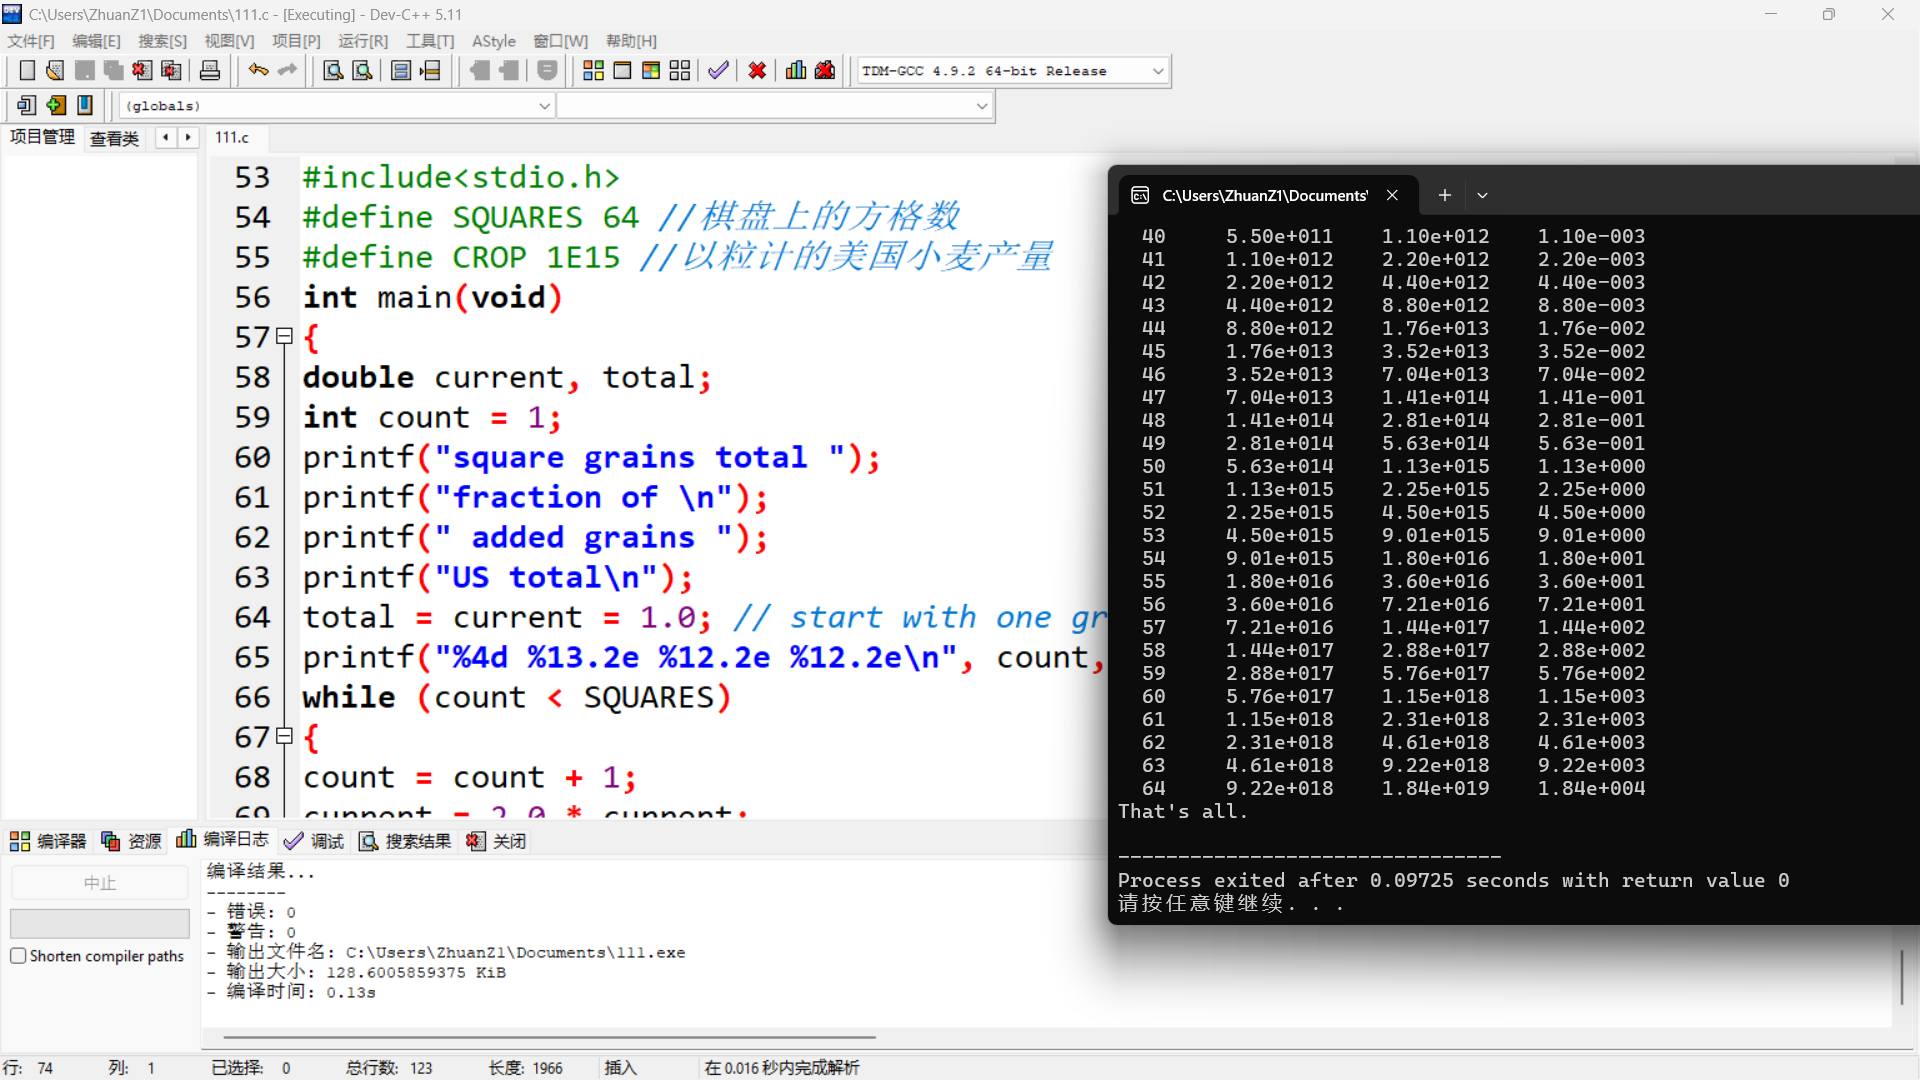
Task: Click the red X stop execution icon
Action: (x=757, y=70)
